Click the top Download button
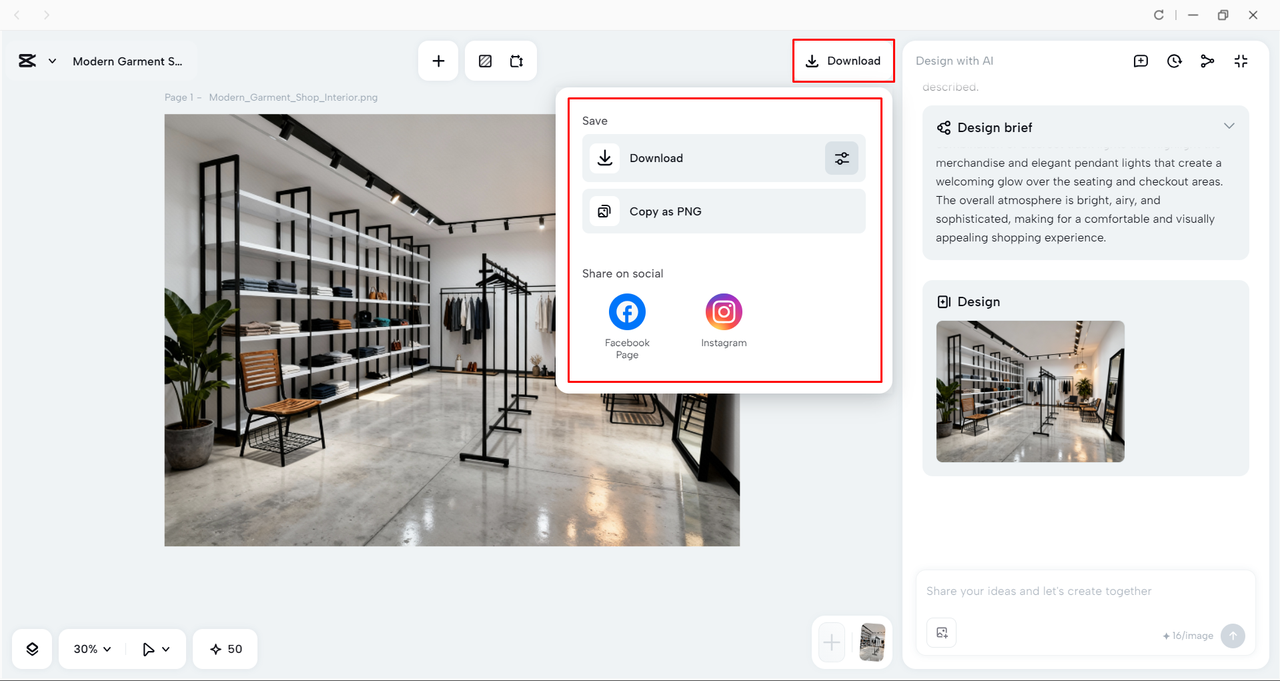This screenshot has height=681, width=1280. [843, 61]
